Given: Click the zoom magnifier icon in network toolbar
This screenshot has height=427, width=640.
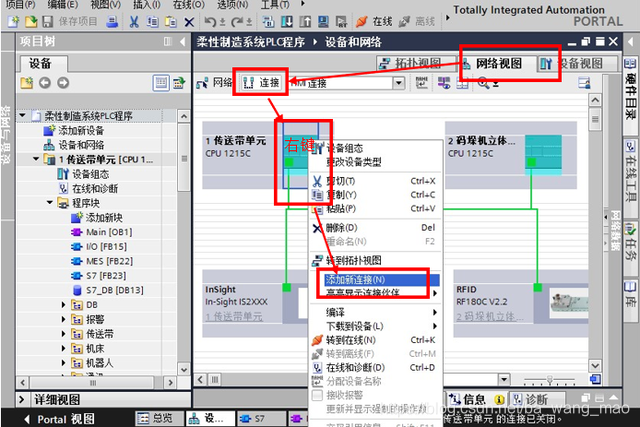Looking at the screenshot, I should 484,83.
